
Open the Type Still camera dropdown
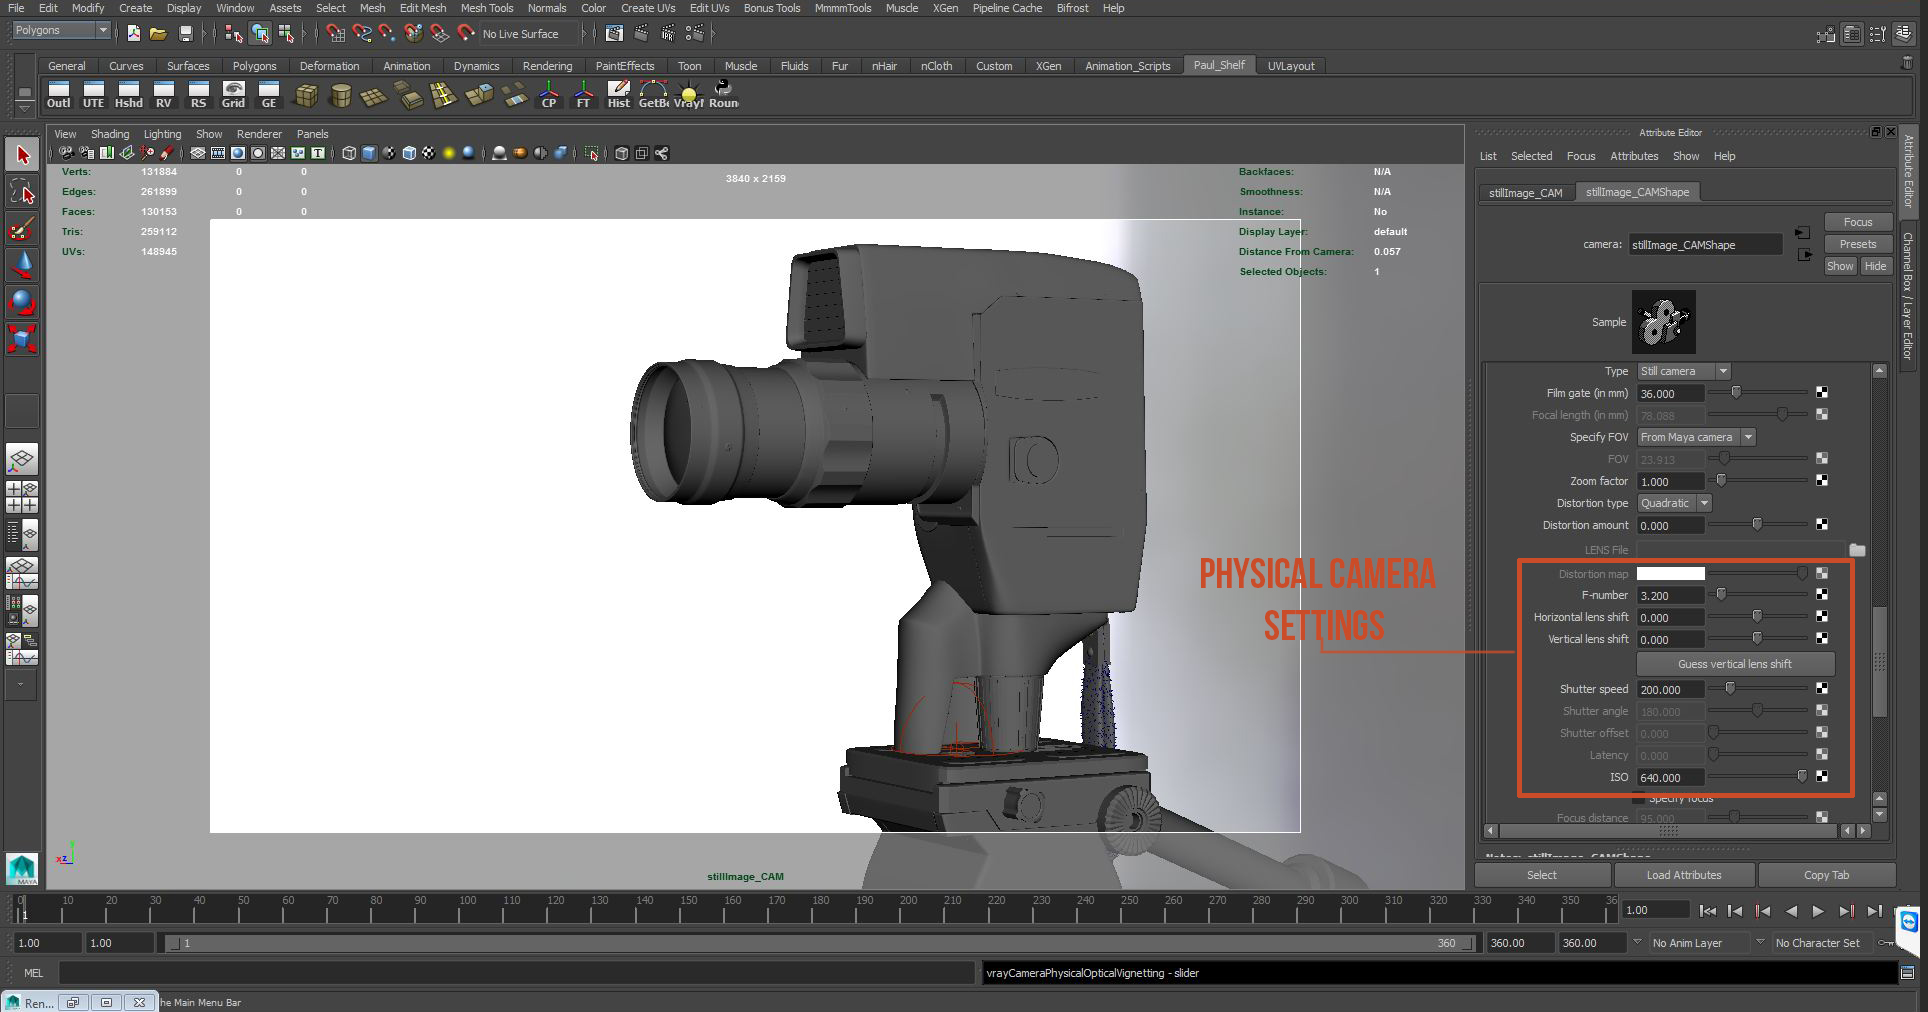1683,371
